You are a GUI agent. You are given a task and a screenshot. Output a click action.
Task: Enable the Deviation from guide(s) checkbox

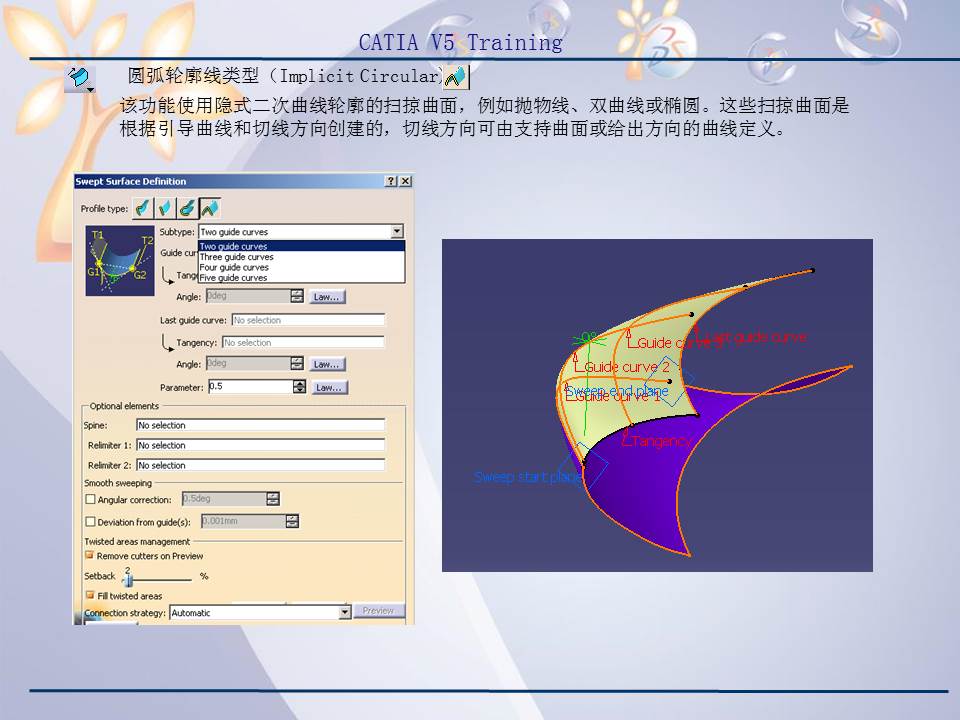[89, 521]
